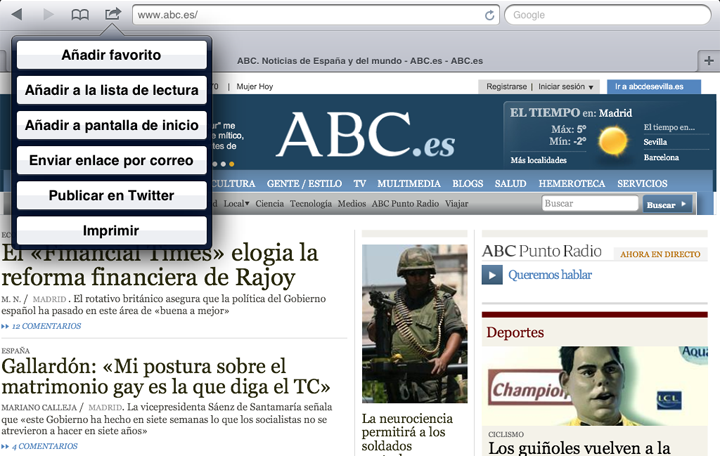Tap the Safari back arrow
This screenshot has height=456, width=720.
pos(17,15)
